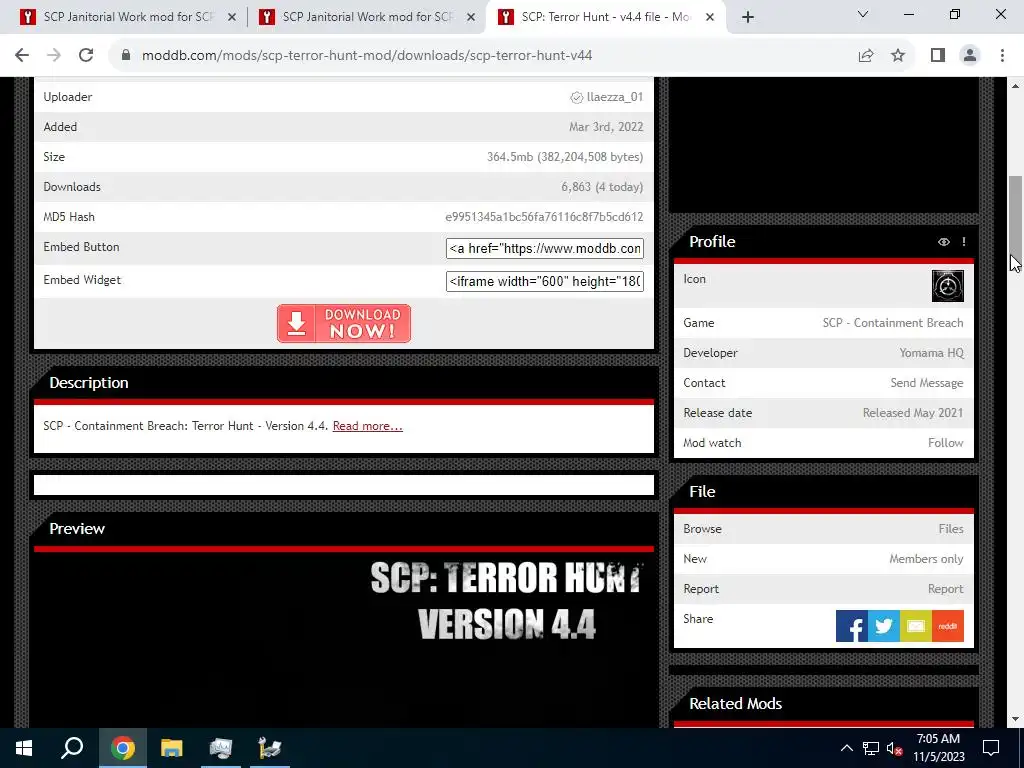Click scrollbar down arrow

[x=1015, y=720]
